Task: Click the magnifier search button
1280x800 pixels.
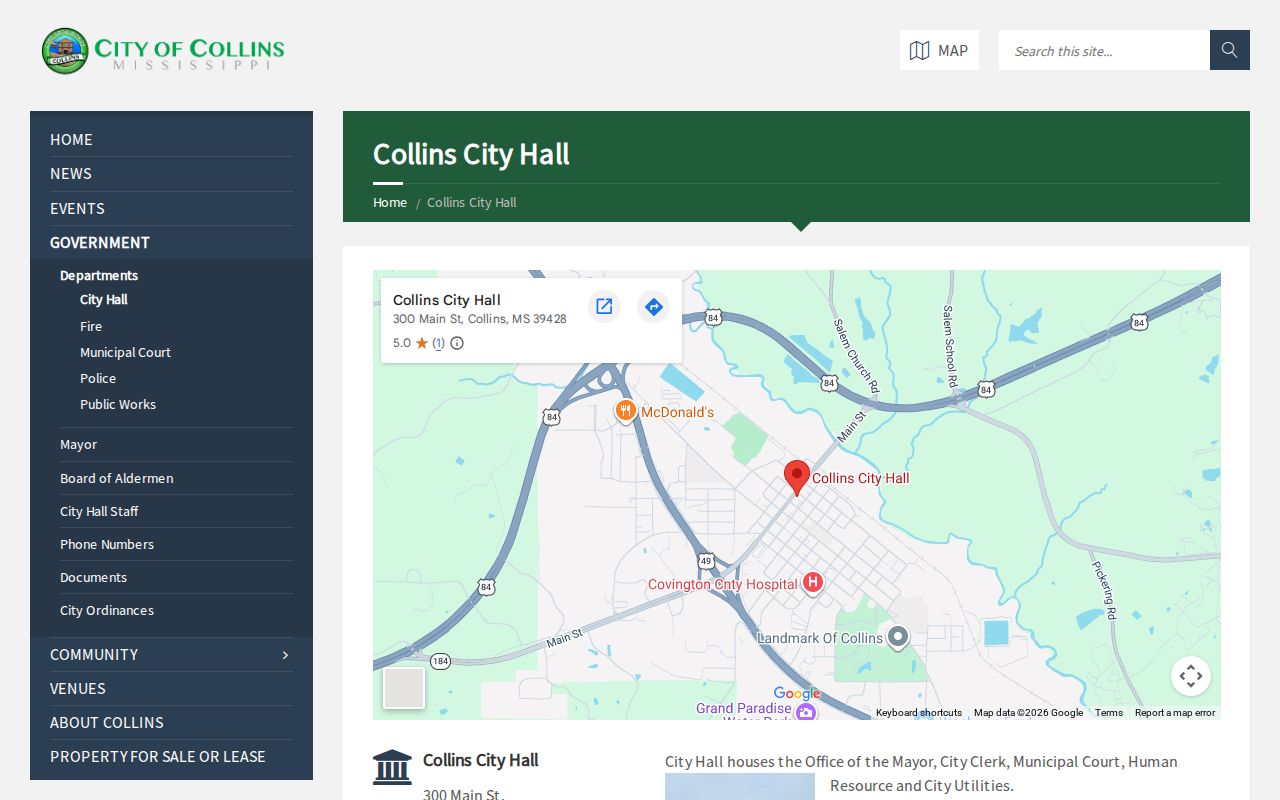Action: coord(1230,50)
